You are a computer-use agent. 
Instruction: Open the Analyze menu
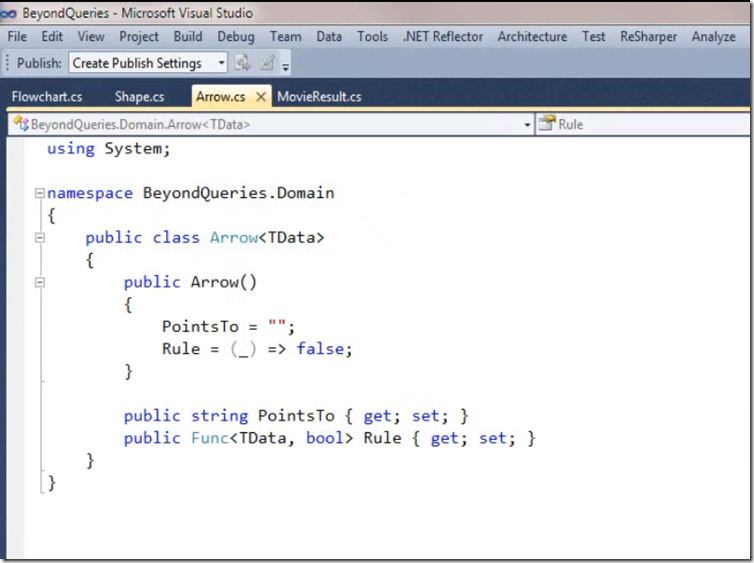coord(714,37)
